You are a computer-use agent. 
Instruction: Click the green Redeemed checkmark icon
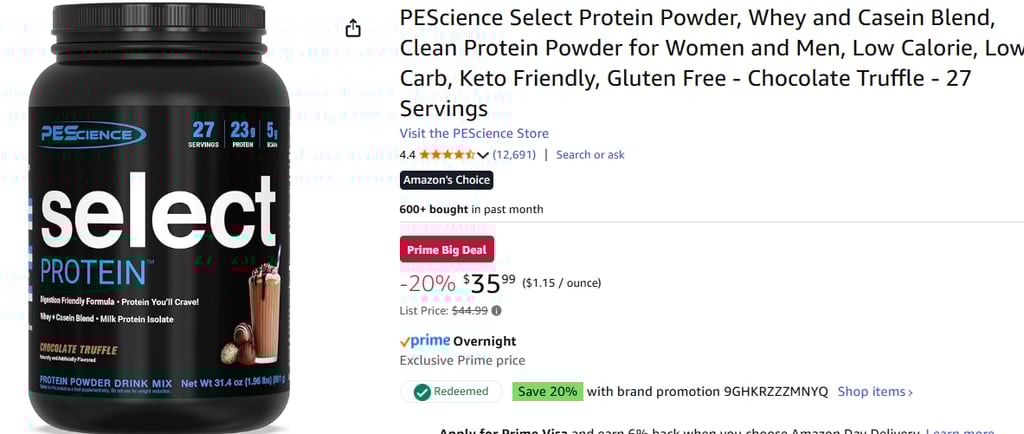[422, 392]
